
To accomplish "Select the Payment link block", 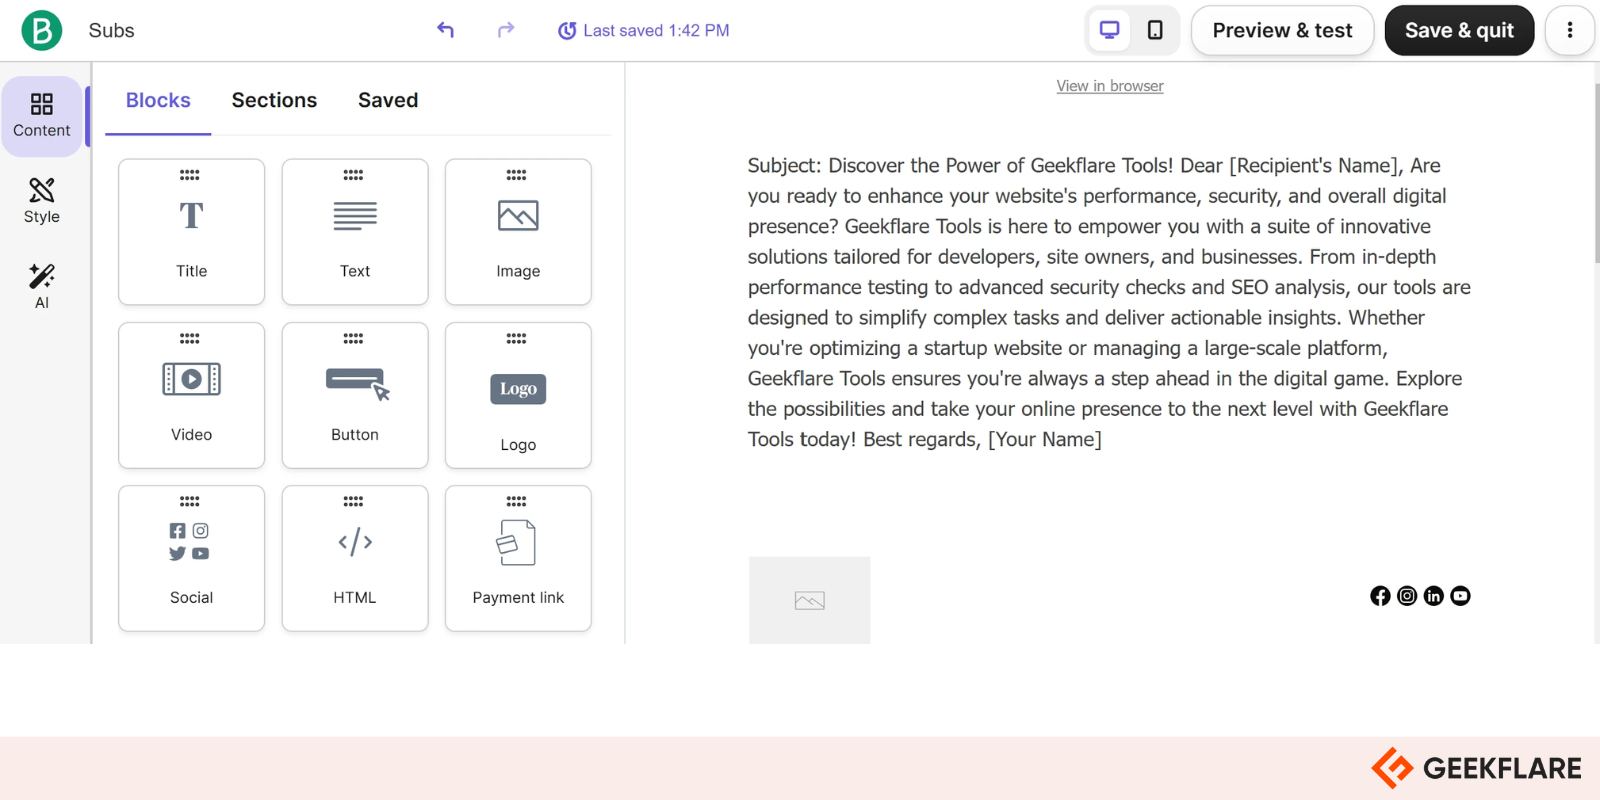I will (x=518, y=558).
